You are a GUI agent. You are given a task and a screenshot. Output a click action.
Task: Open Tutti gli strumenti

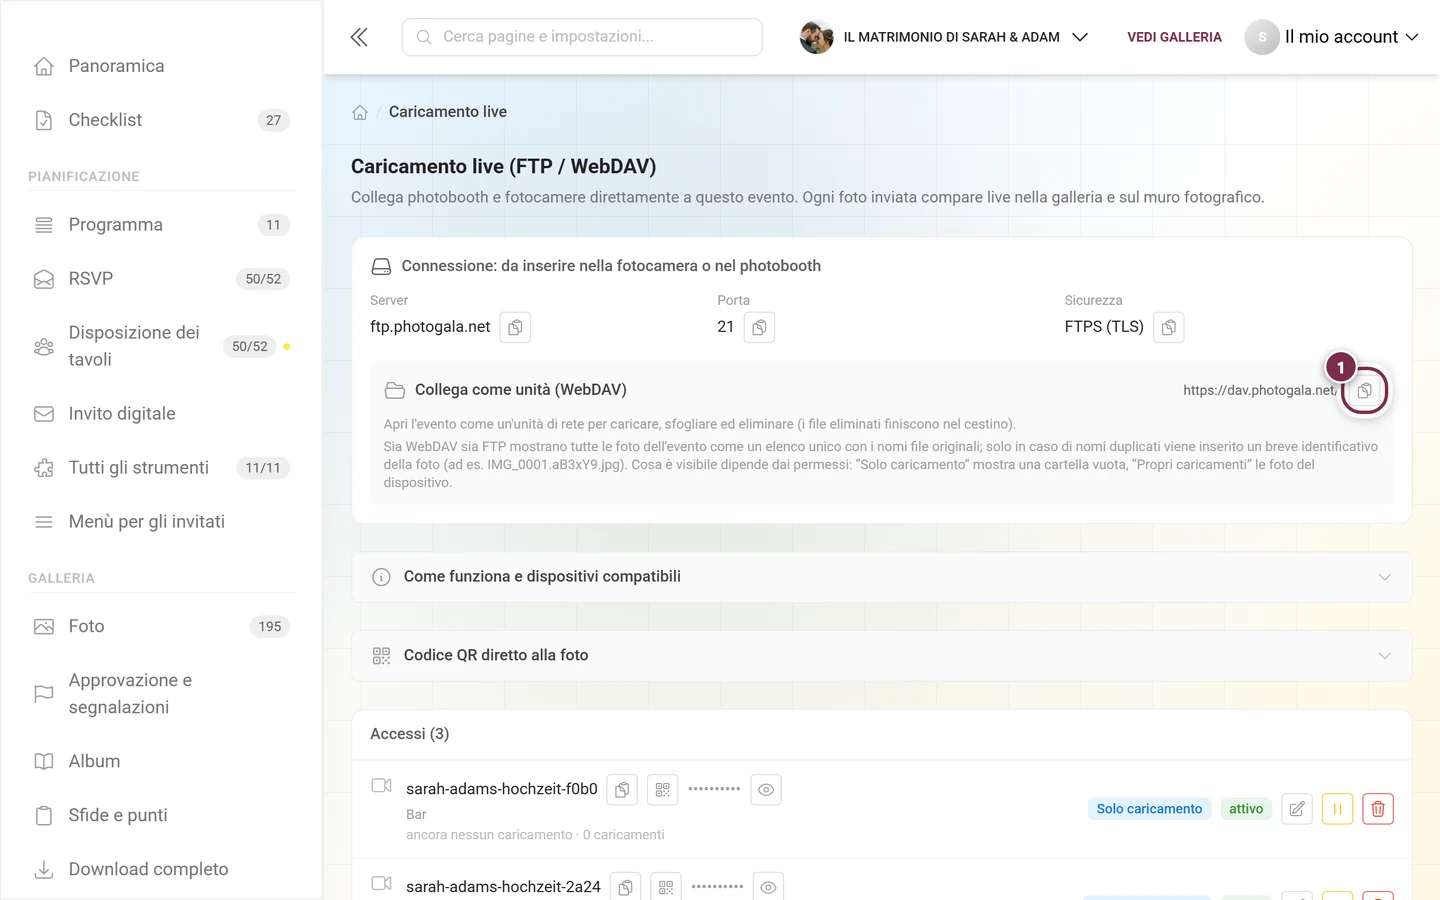coord(161,468)
